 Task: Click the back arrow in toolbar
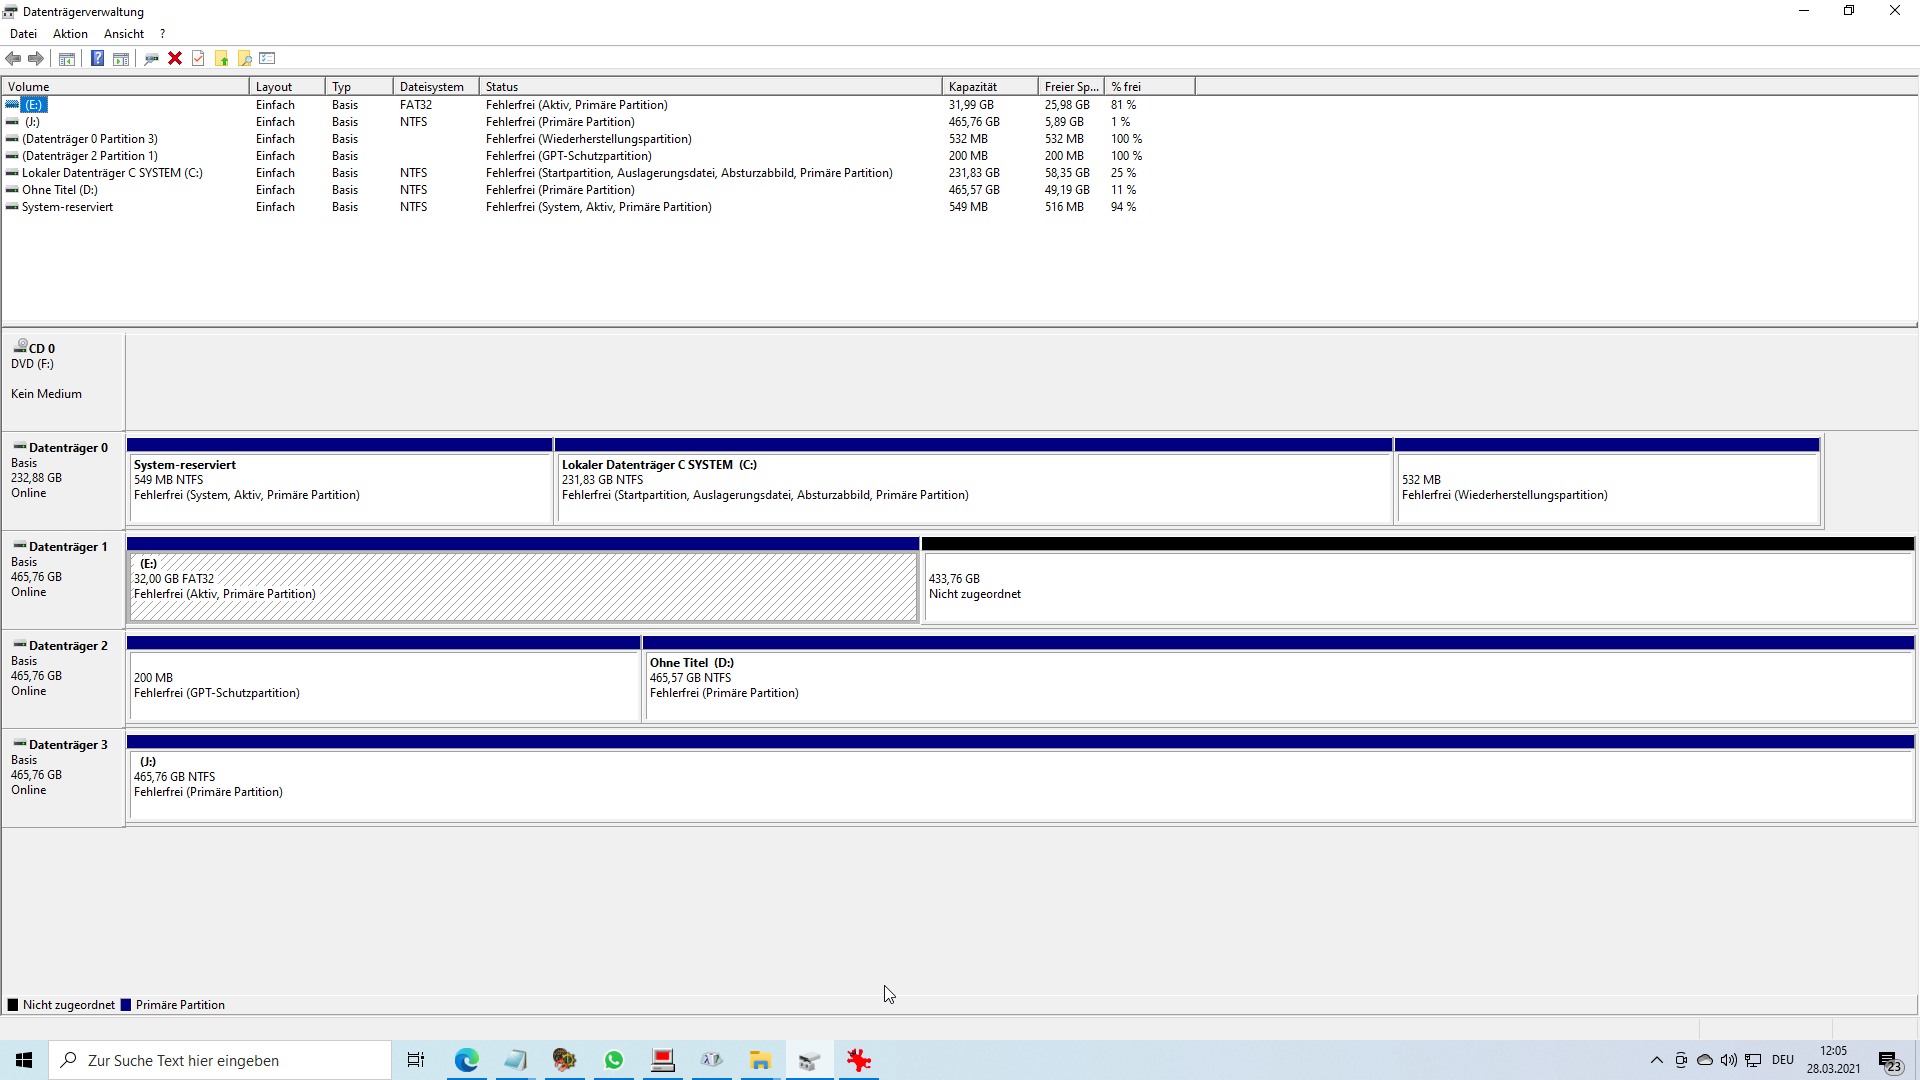pyautogui.click(x=14, y=58)
